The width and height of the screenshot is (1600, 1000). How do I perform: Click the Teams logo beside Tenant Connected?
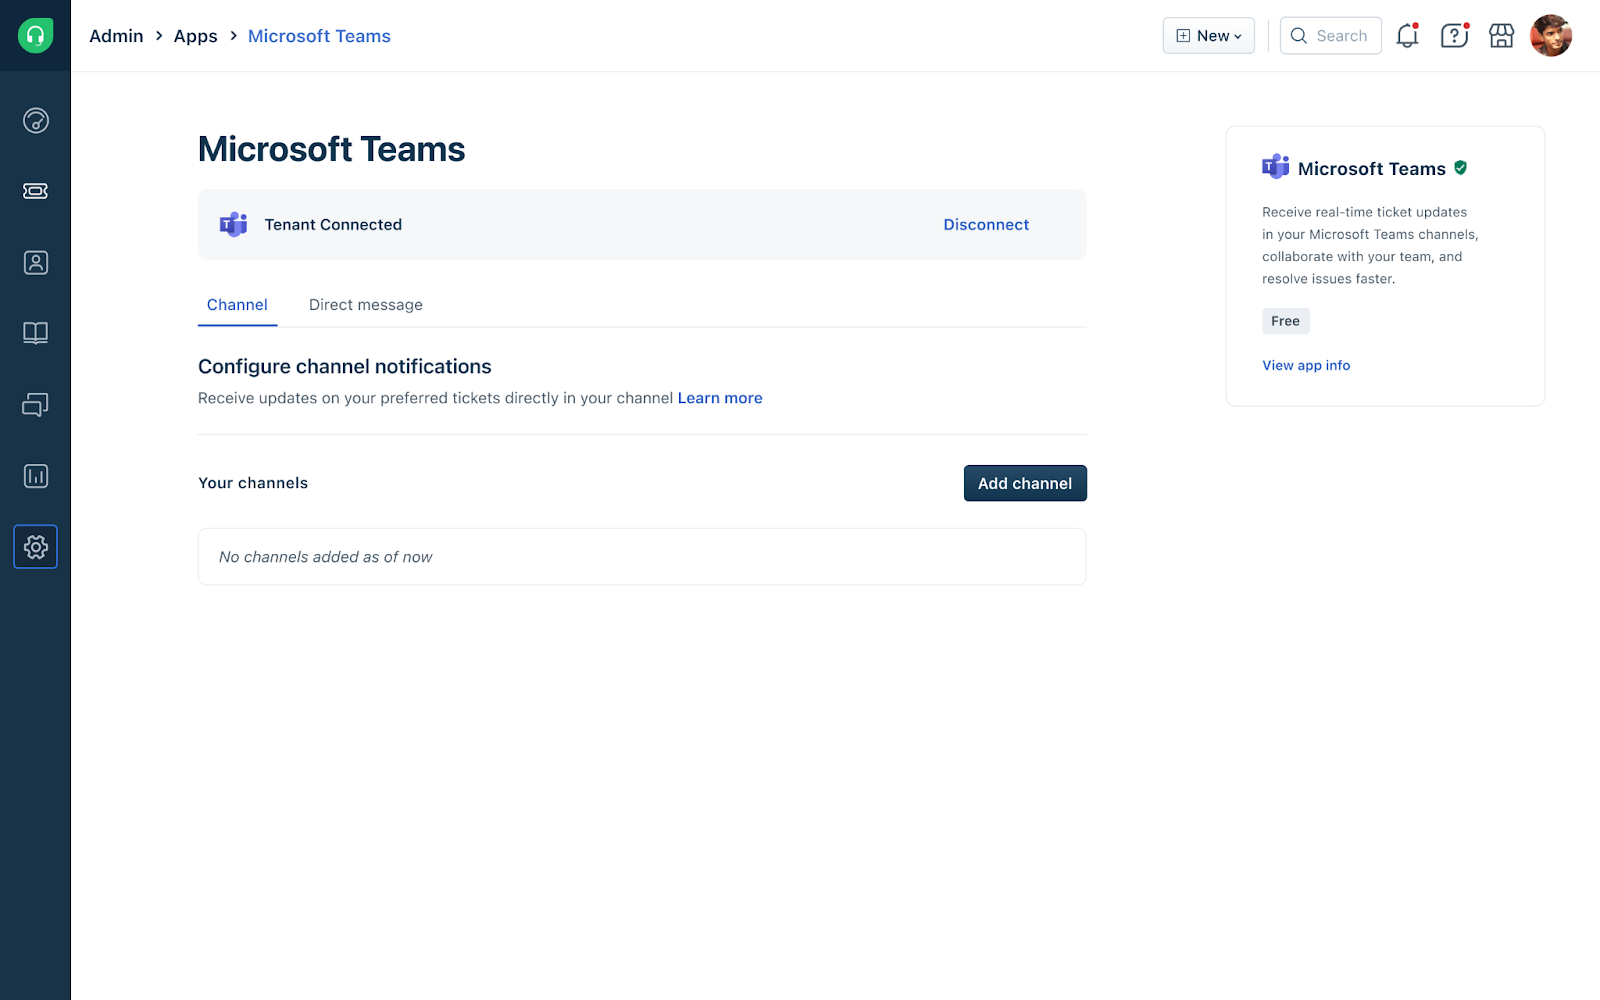pos(234,225)
